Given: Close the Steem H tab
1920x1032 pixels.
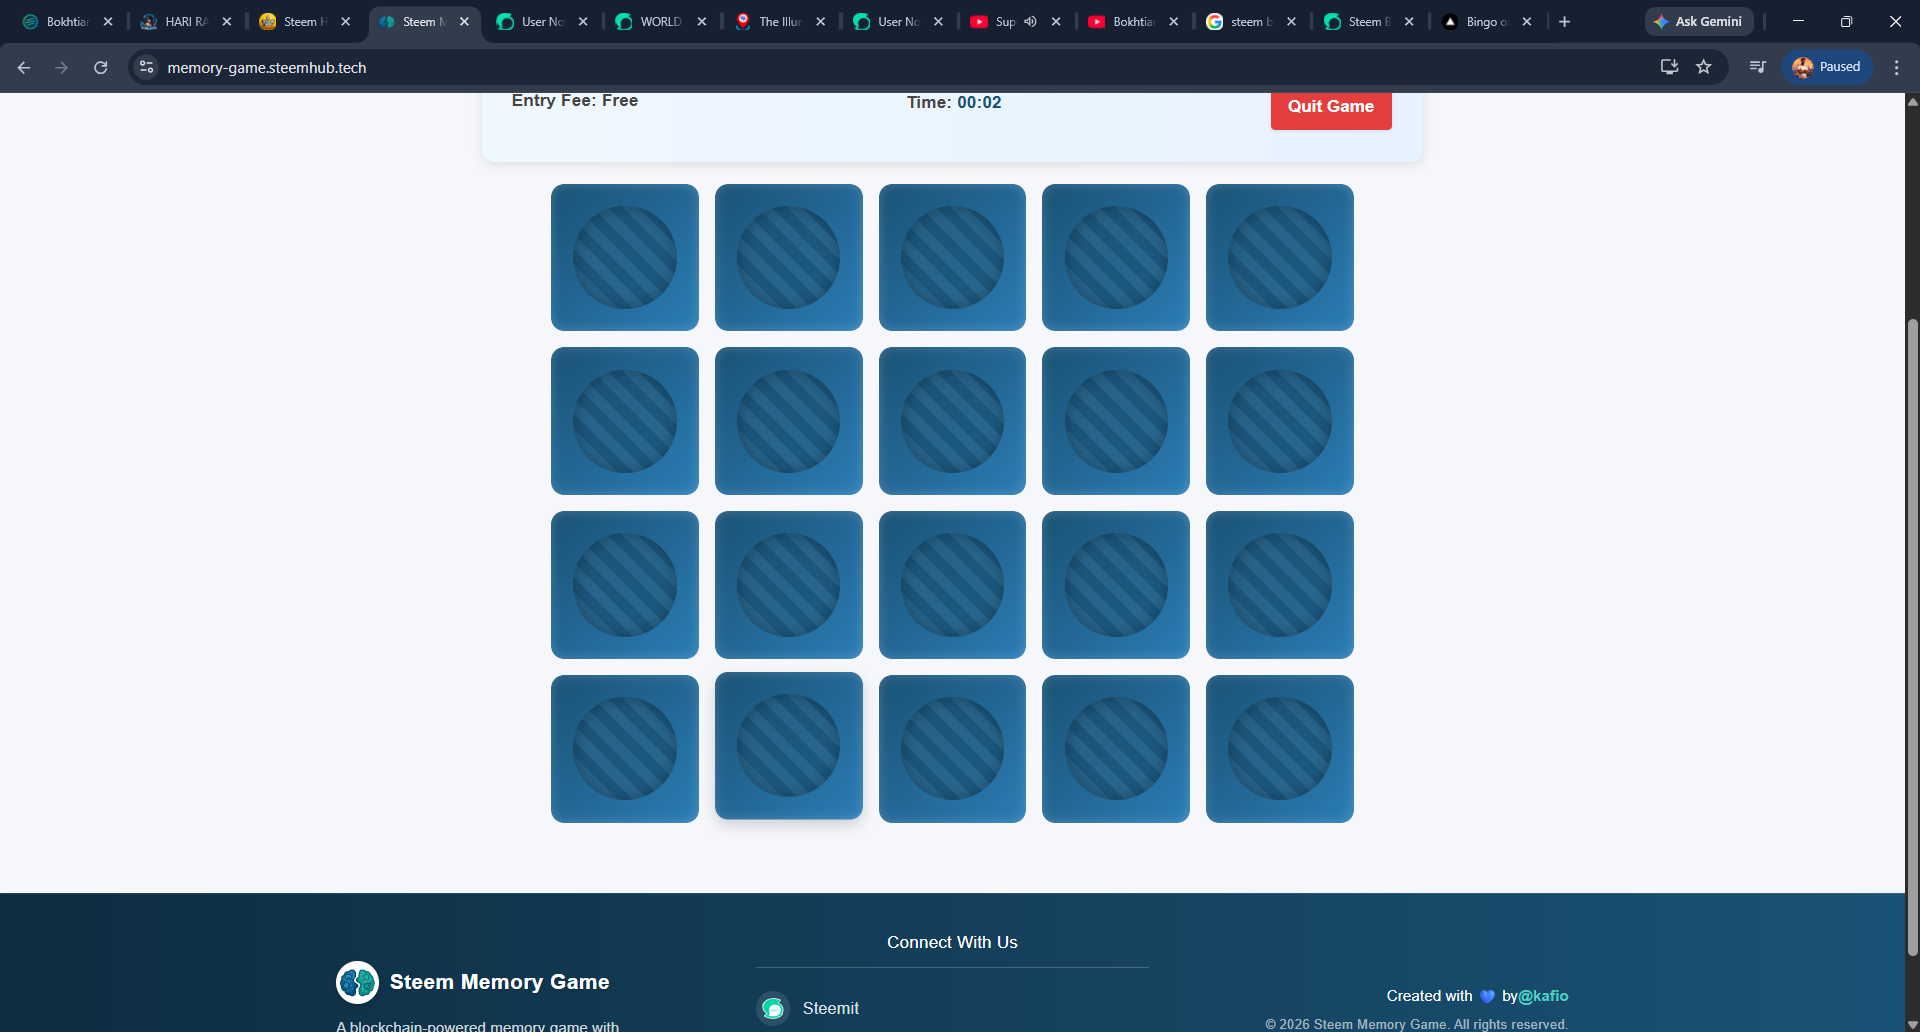Looking at the screenshot, I should (346, 21).
